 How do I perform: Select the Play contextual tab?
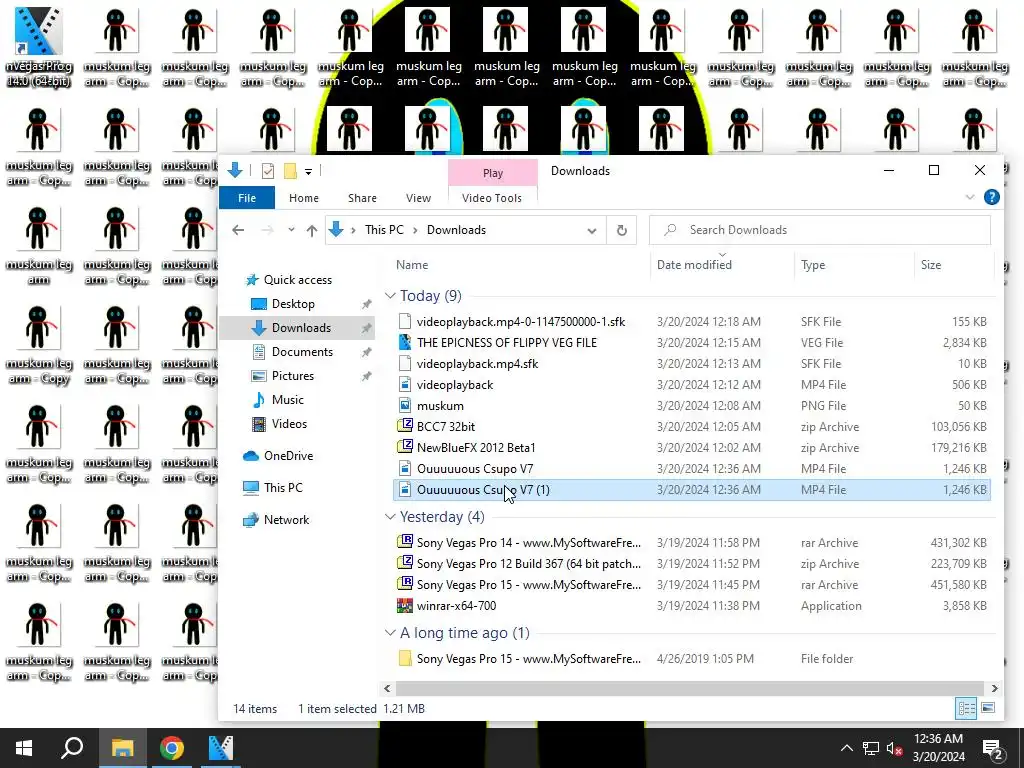point(493,173)
